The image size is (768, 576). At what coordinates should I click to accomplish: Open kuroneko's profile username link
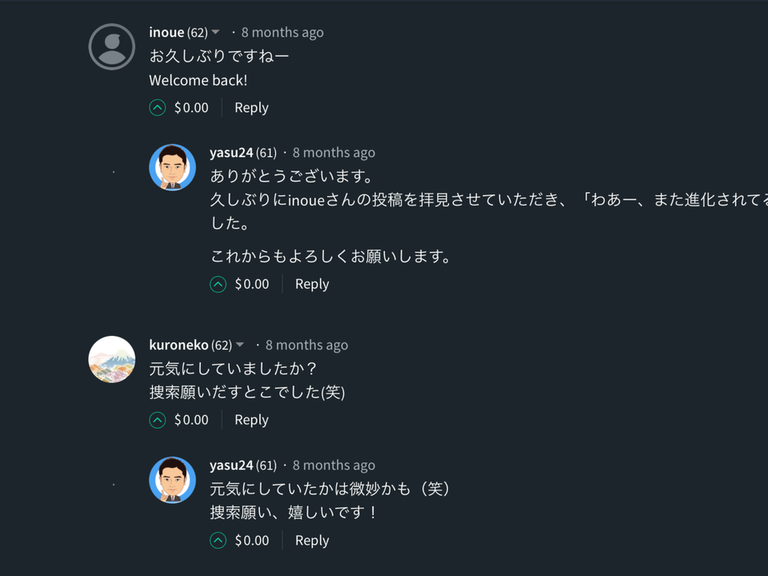click(x=179, y=345)
